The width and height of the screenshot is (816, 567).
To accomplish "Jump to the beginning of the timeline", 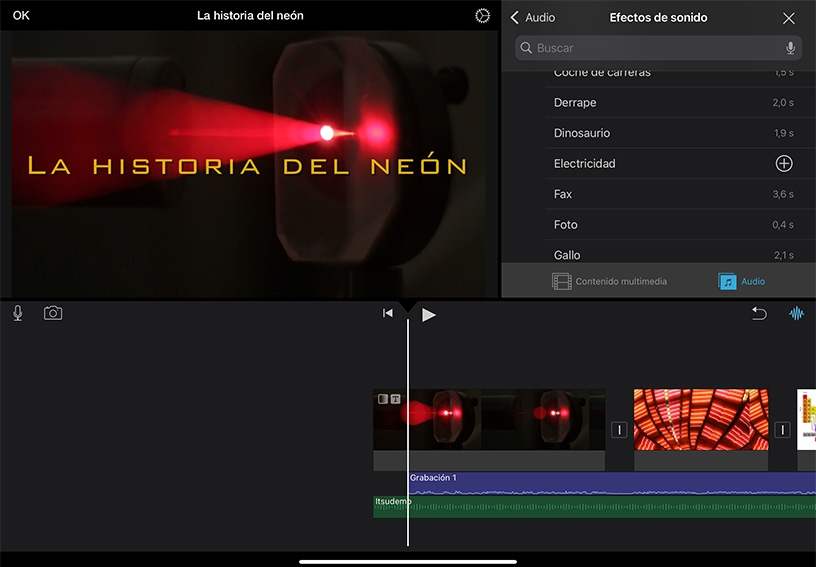I will point(388,313).
